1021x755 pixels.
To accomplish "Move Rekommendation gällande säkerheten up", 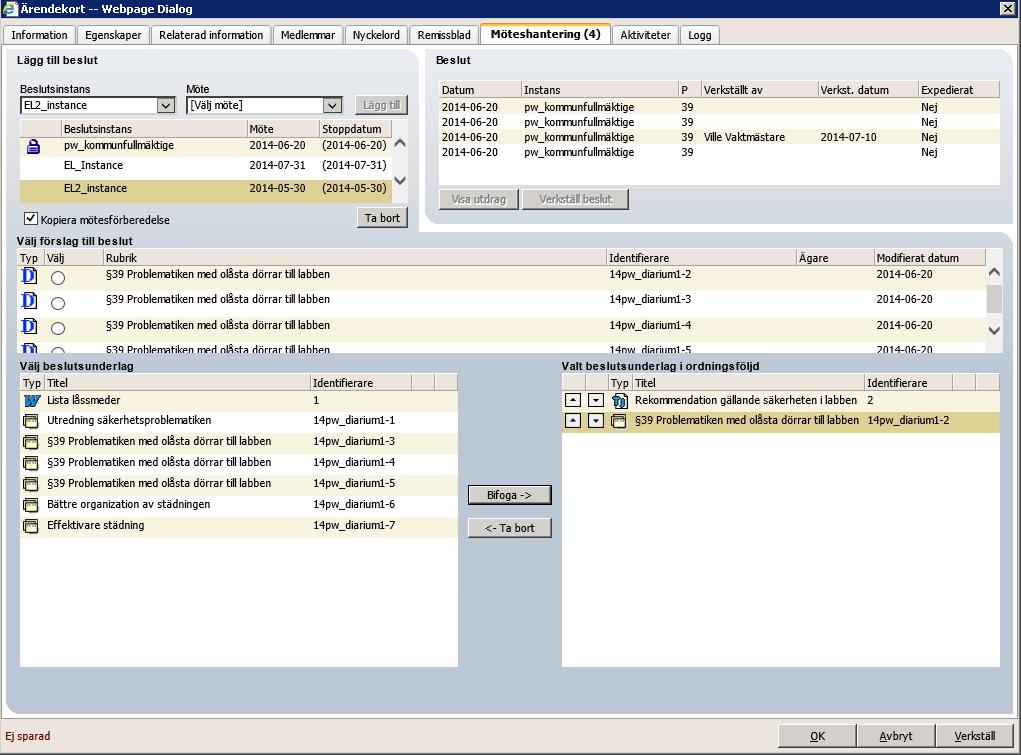I will tap(573, 401).
